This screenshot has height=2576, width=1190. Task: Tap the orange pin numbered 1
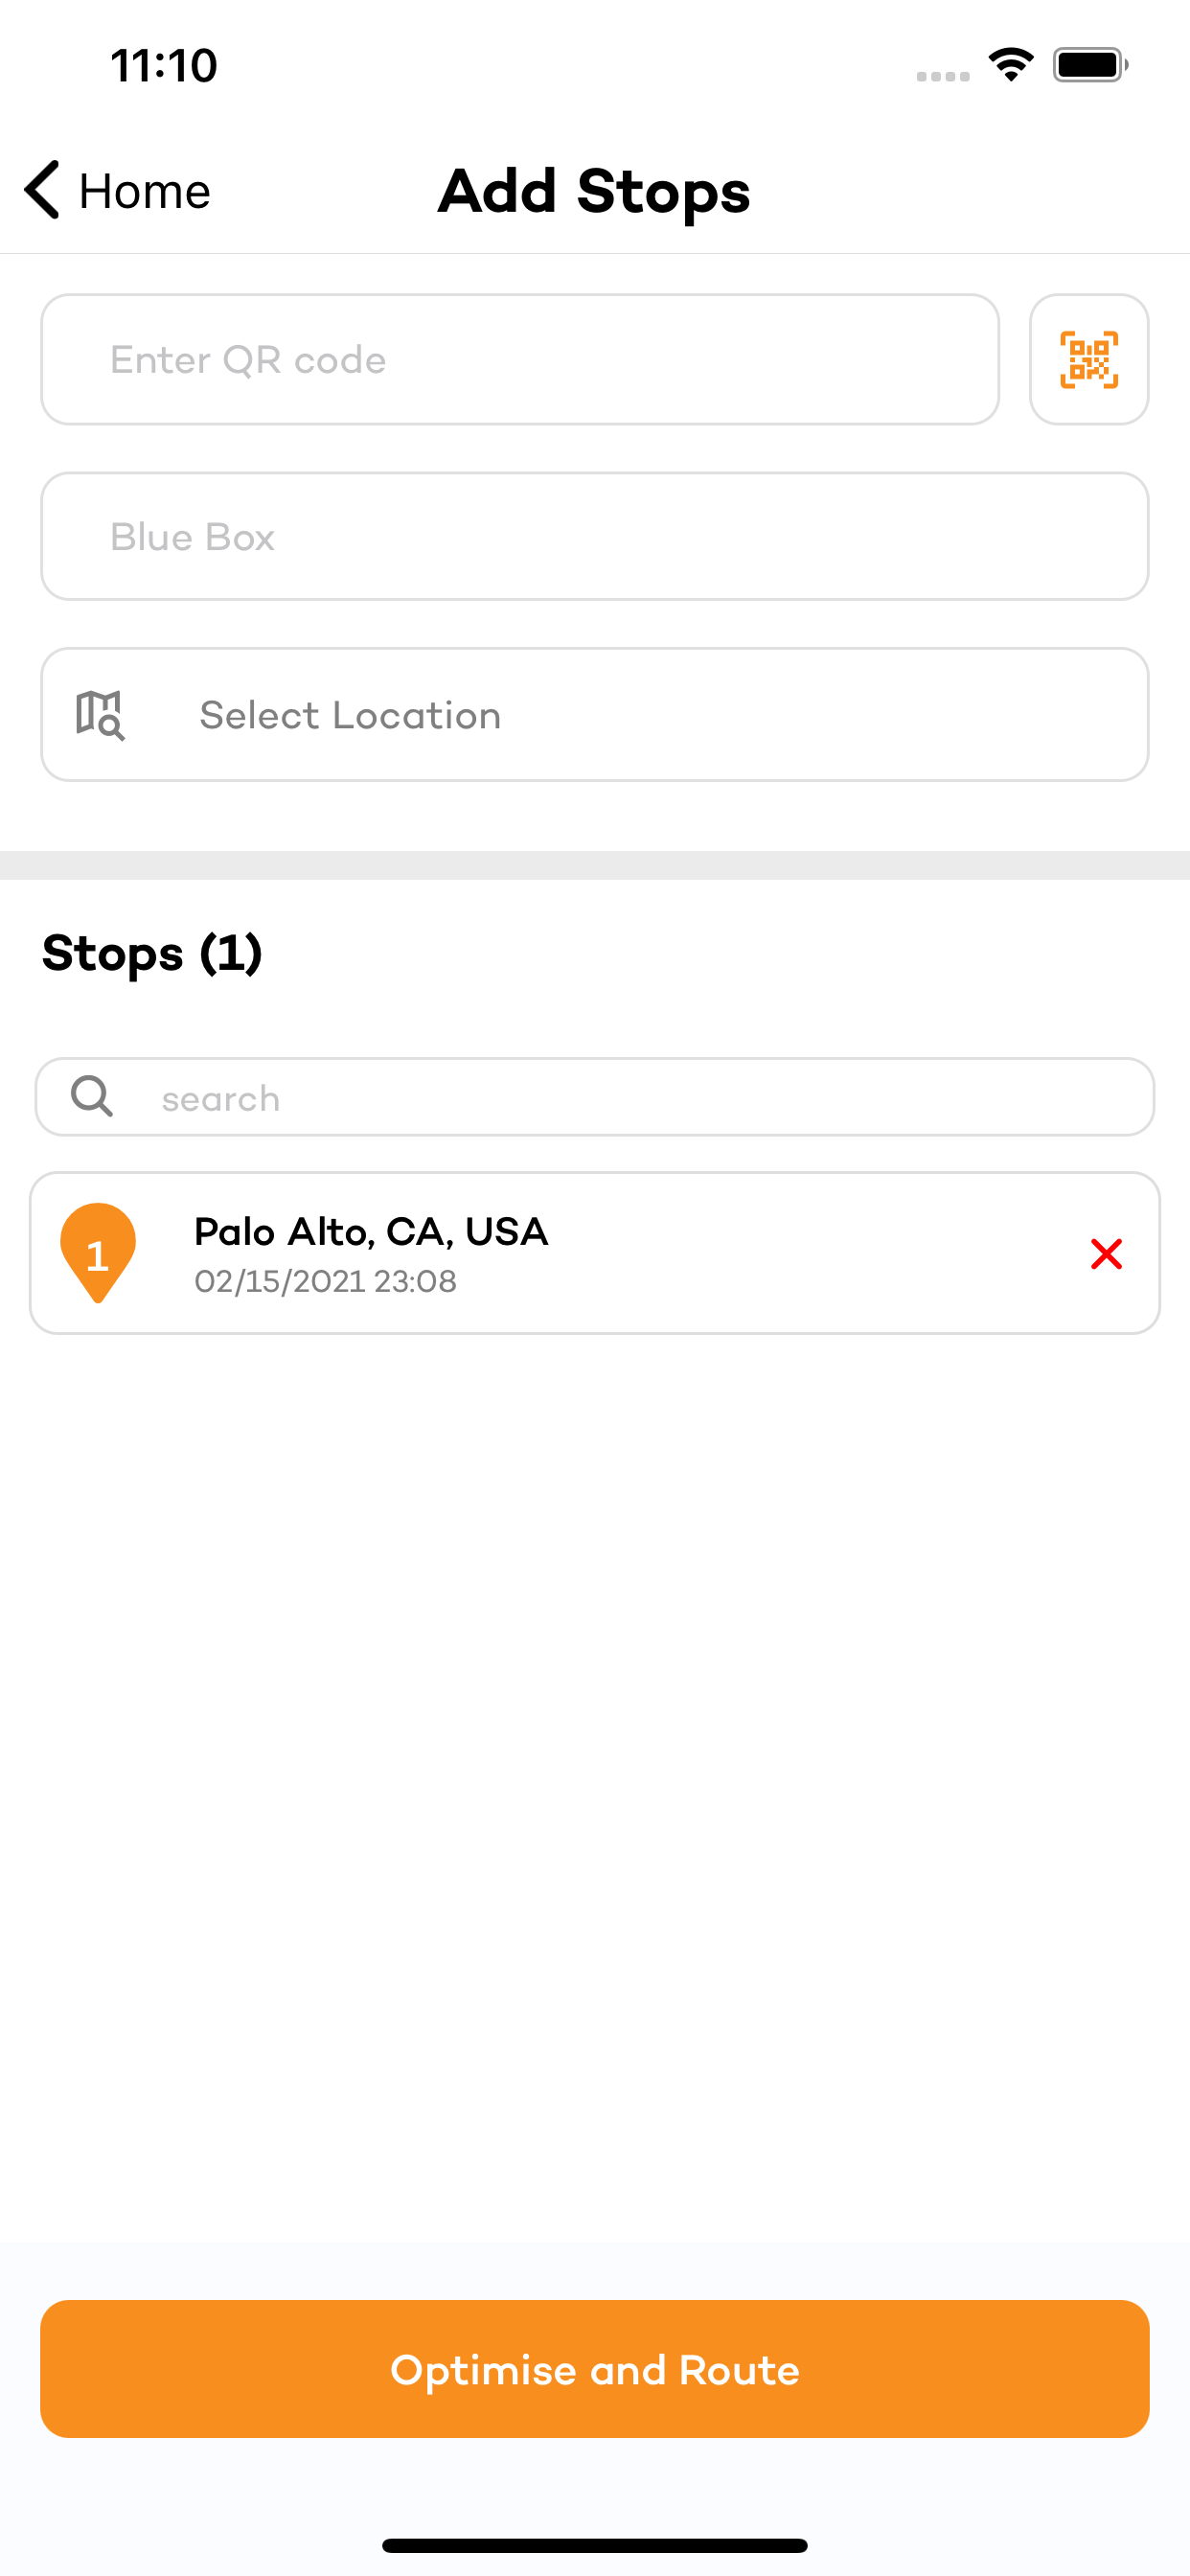[98, 1252]
